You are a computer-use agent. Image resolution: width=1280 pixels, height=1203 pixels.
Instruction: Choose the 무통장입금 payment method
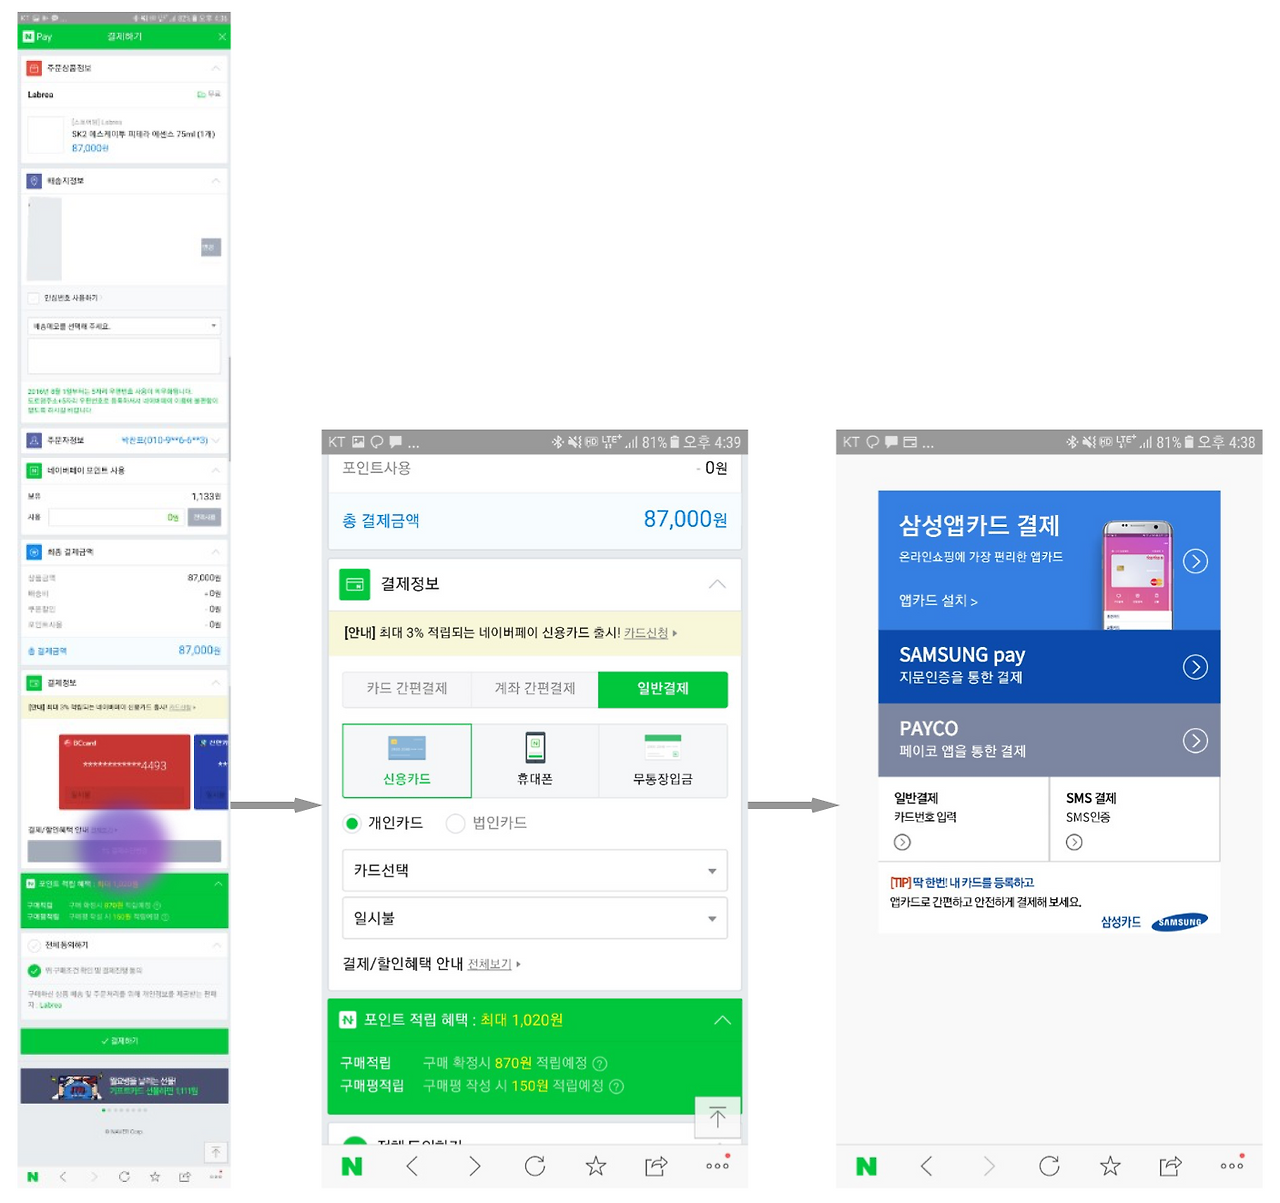click(663, 760)
